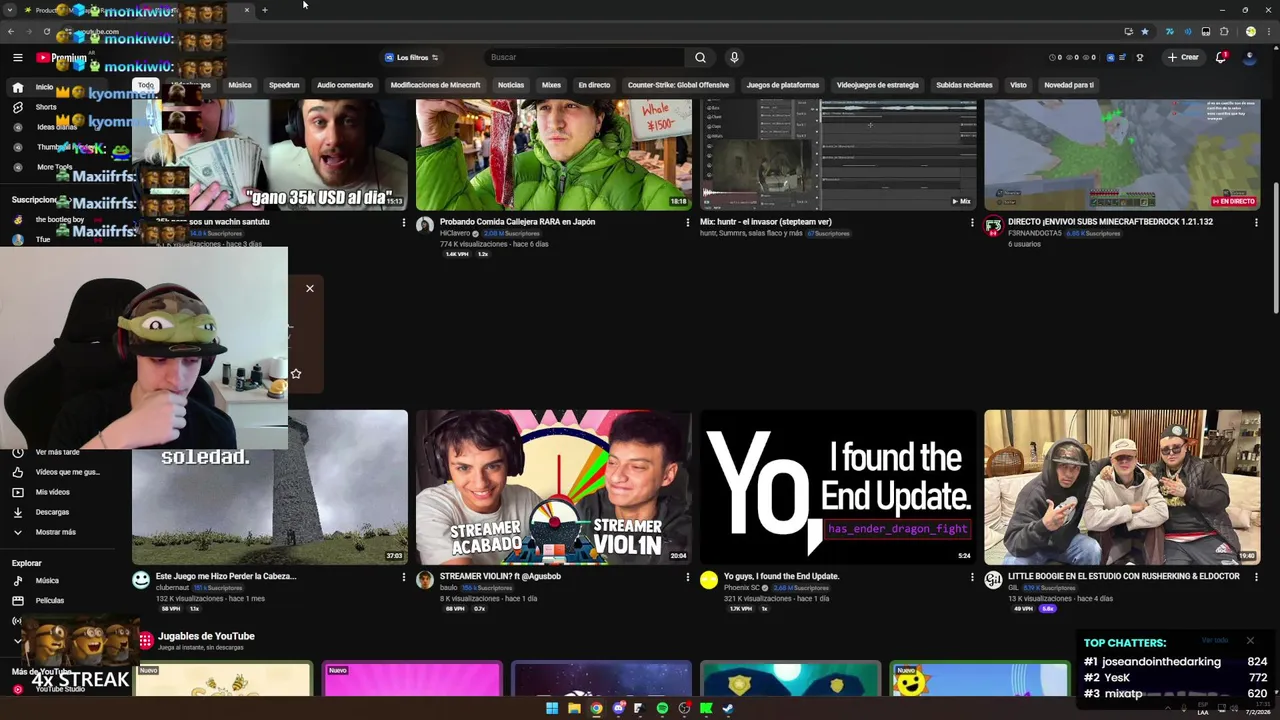Open HiClavero channel link

coord(454,233)
